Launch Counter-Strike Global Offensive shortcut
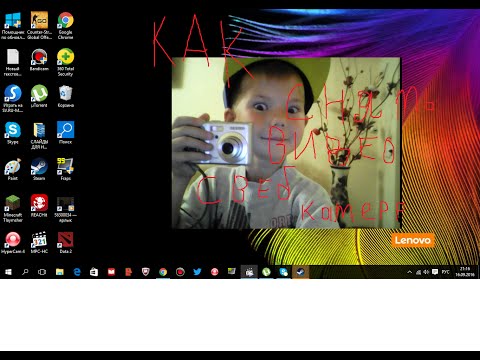 coord(39,25)
